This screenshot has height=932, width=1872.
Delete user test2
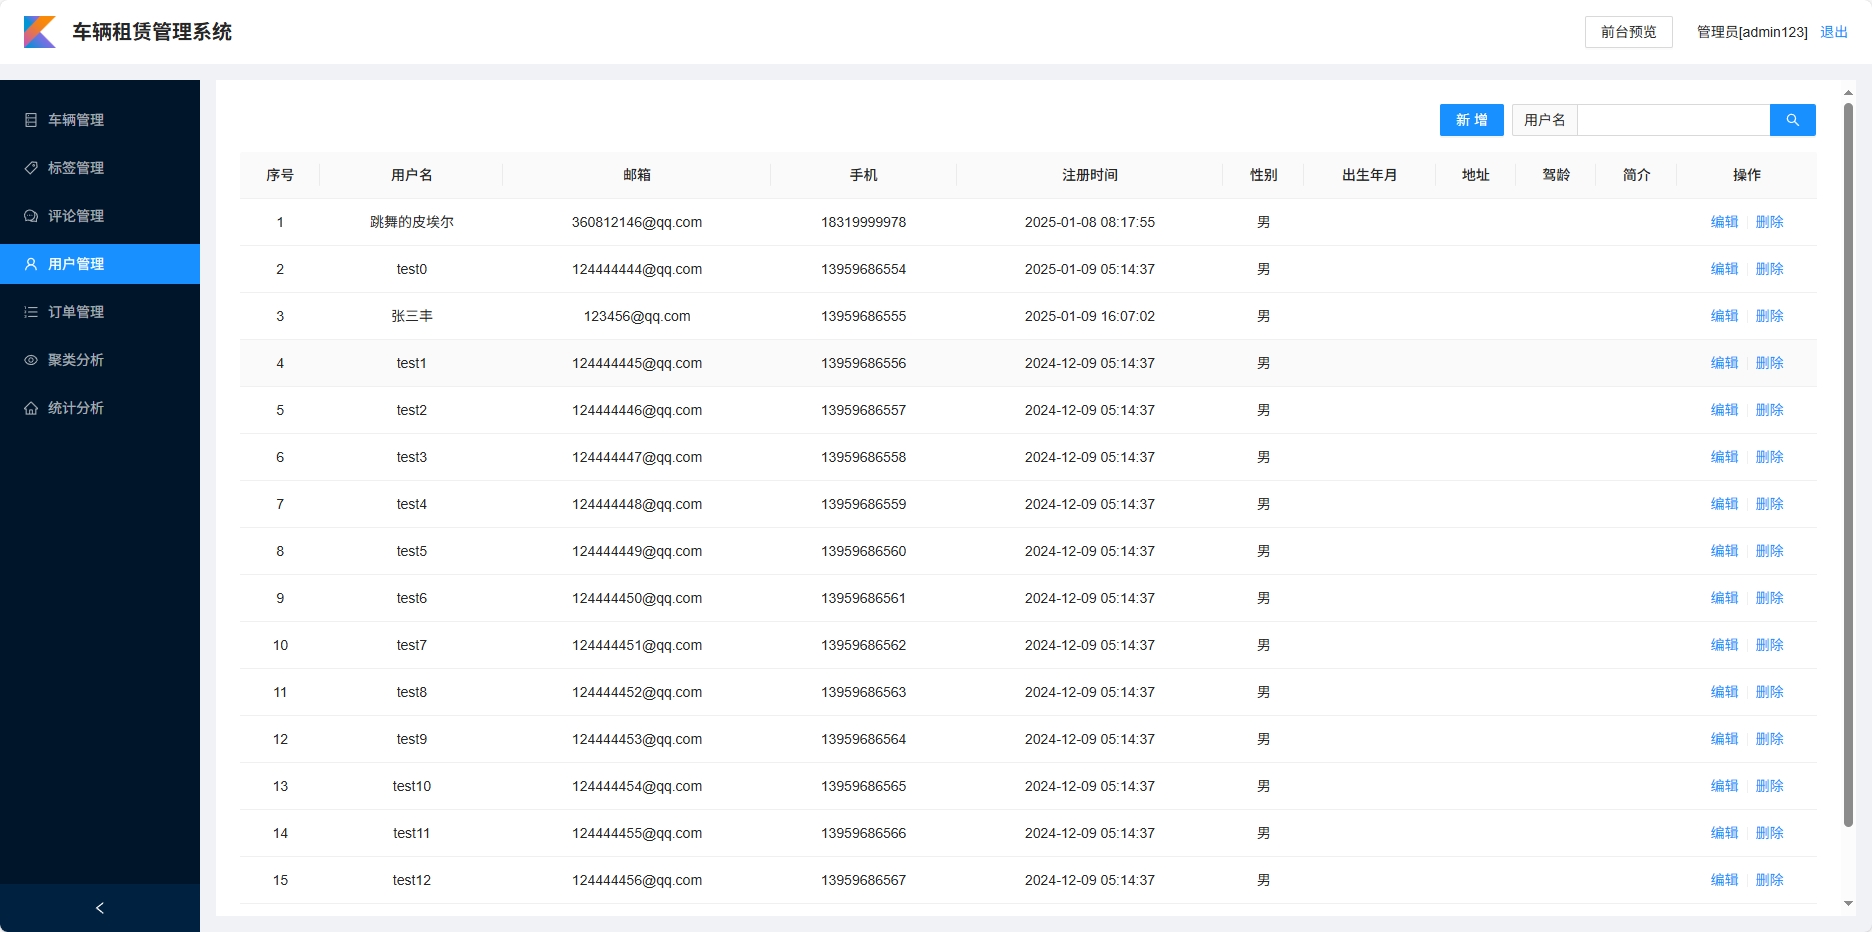pyautogui.click(x=1769, y=410)
